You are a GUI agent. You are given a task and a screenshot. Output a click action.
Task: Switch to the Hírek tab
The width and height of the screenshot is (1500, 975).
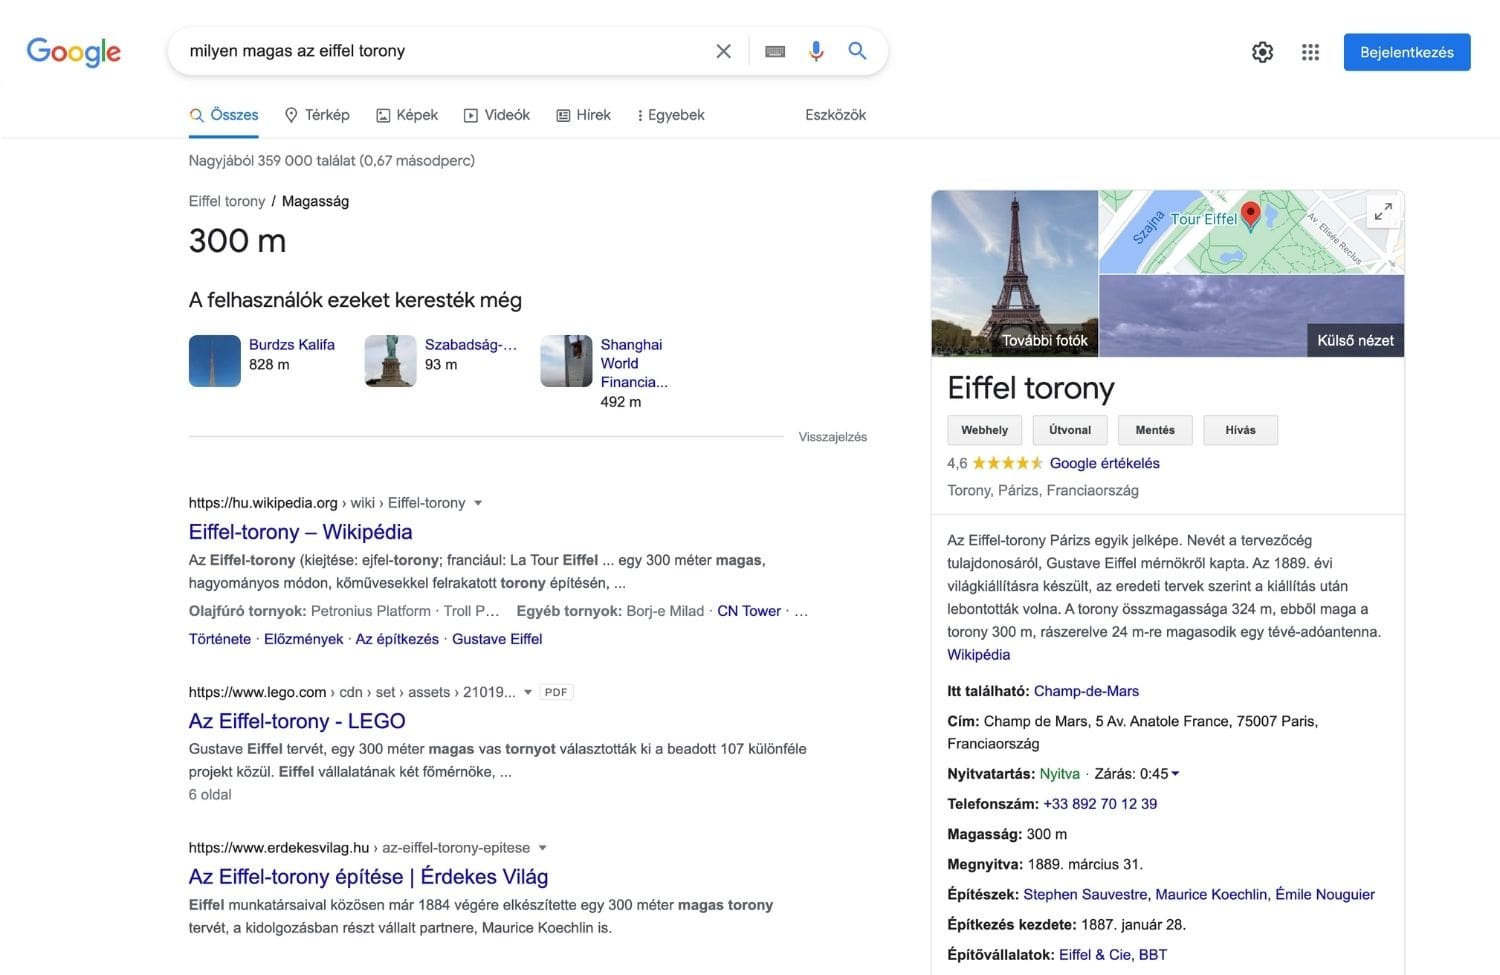(583, 115)
